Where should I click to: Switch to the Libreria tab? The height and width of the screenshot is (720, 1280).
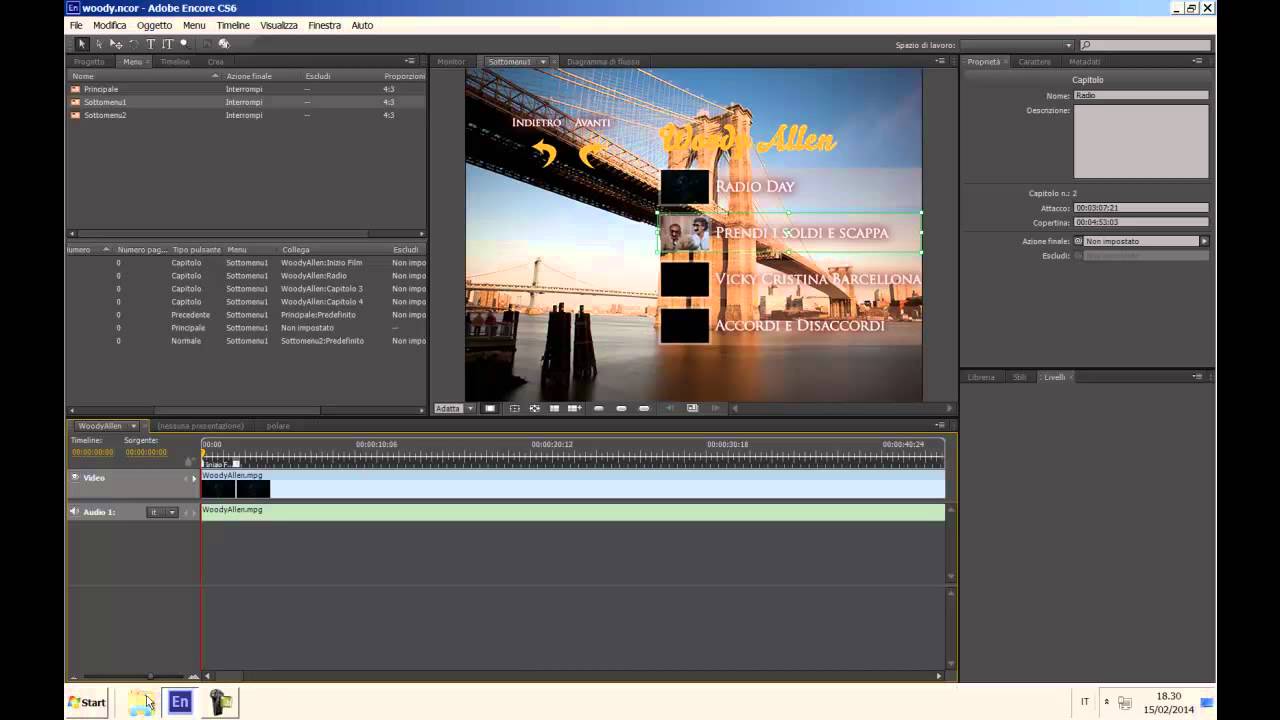pos(981,377)
